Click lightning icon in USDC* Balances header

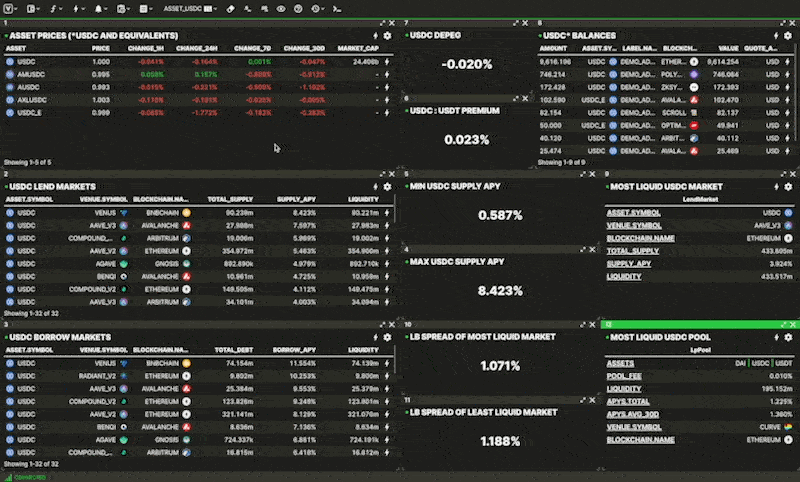[x=776, y=36]
